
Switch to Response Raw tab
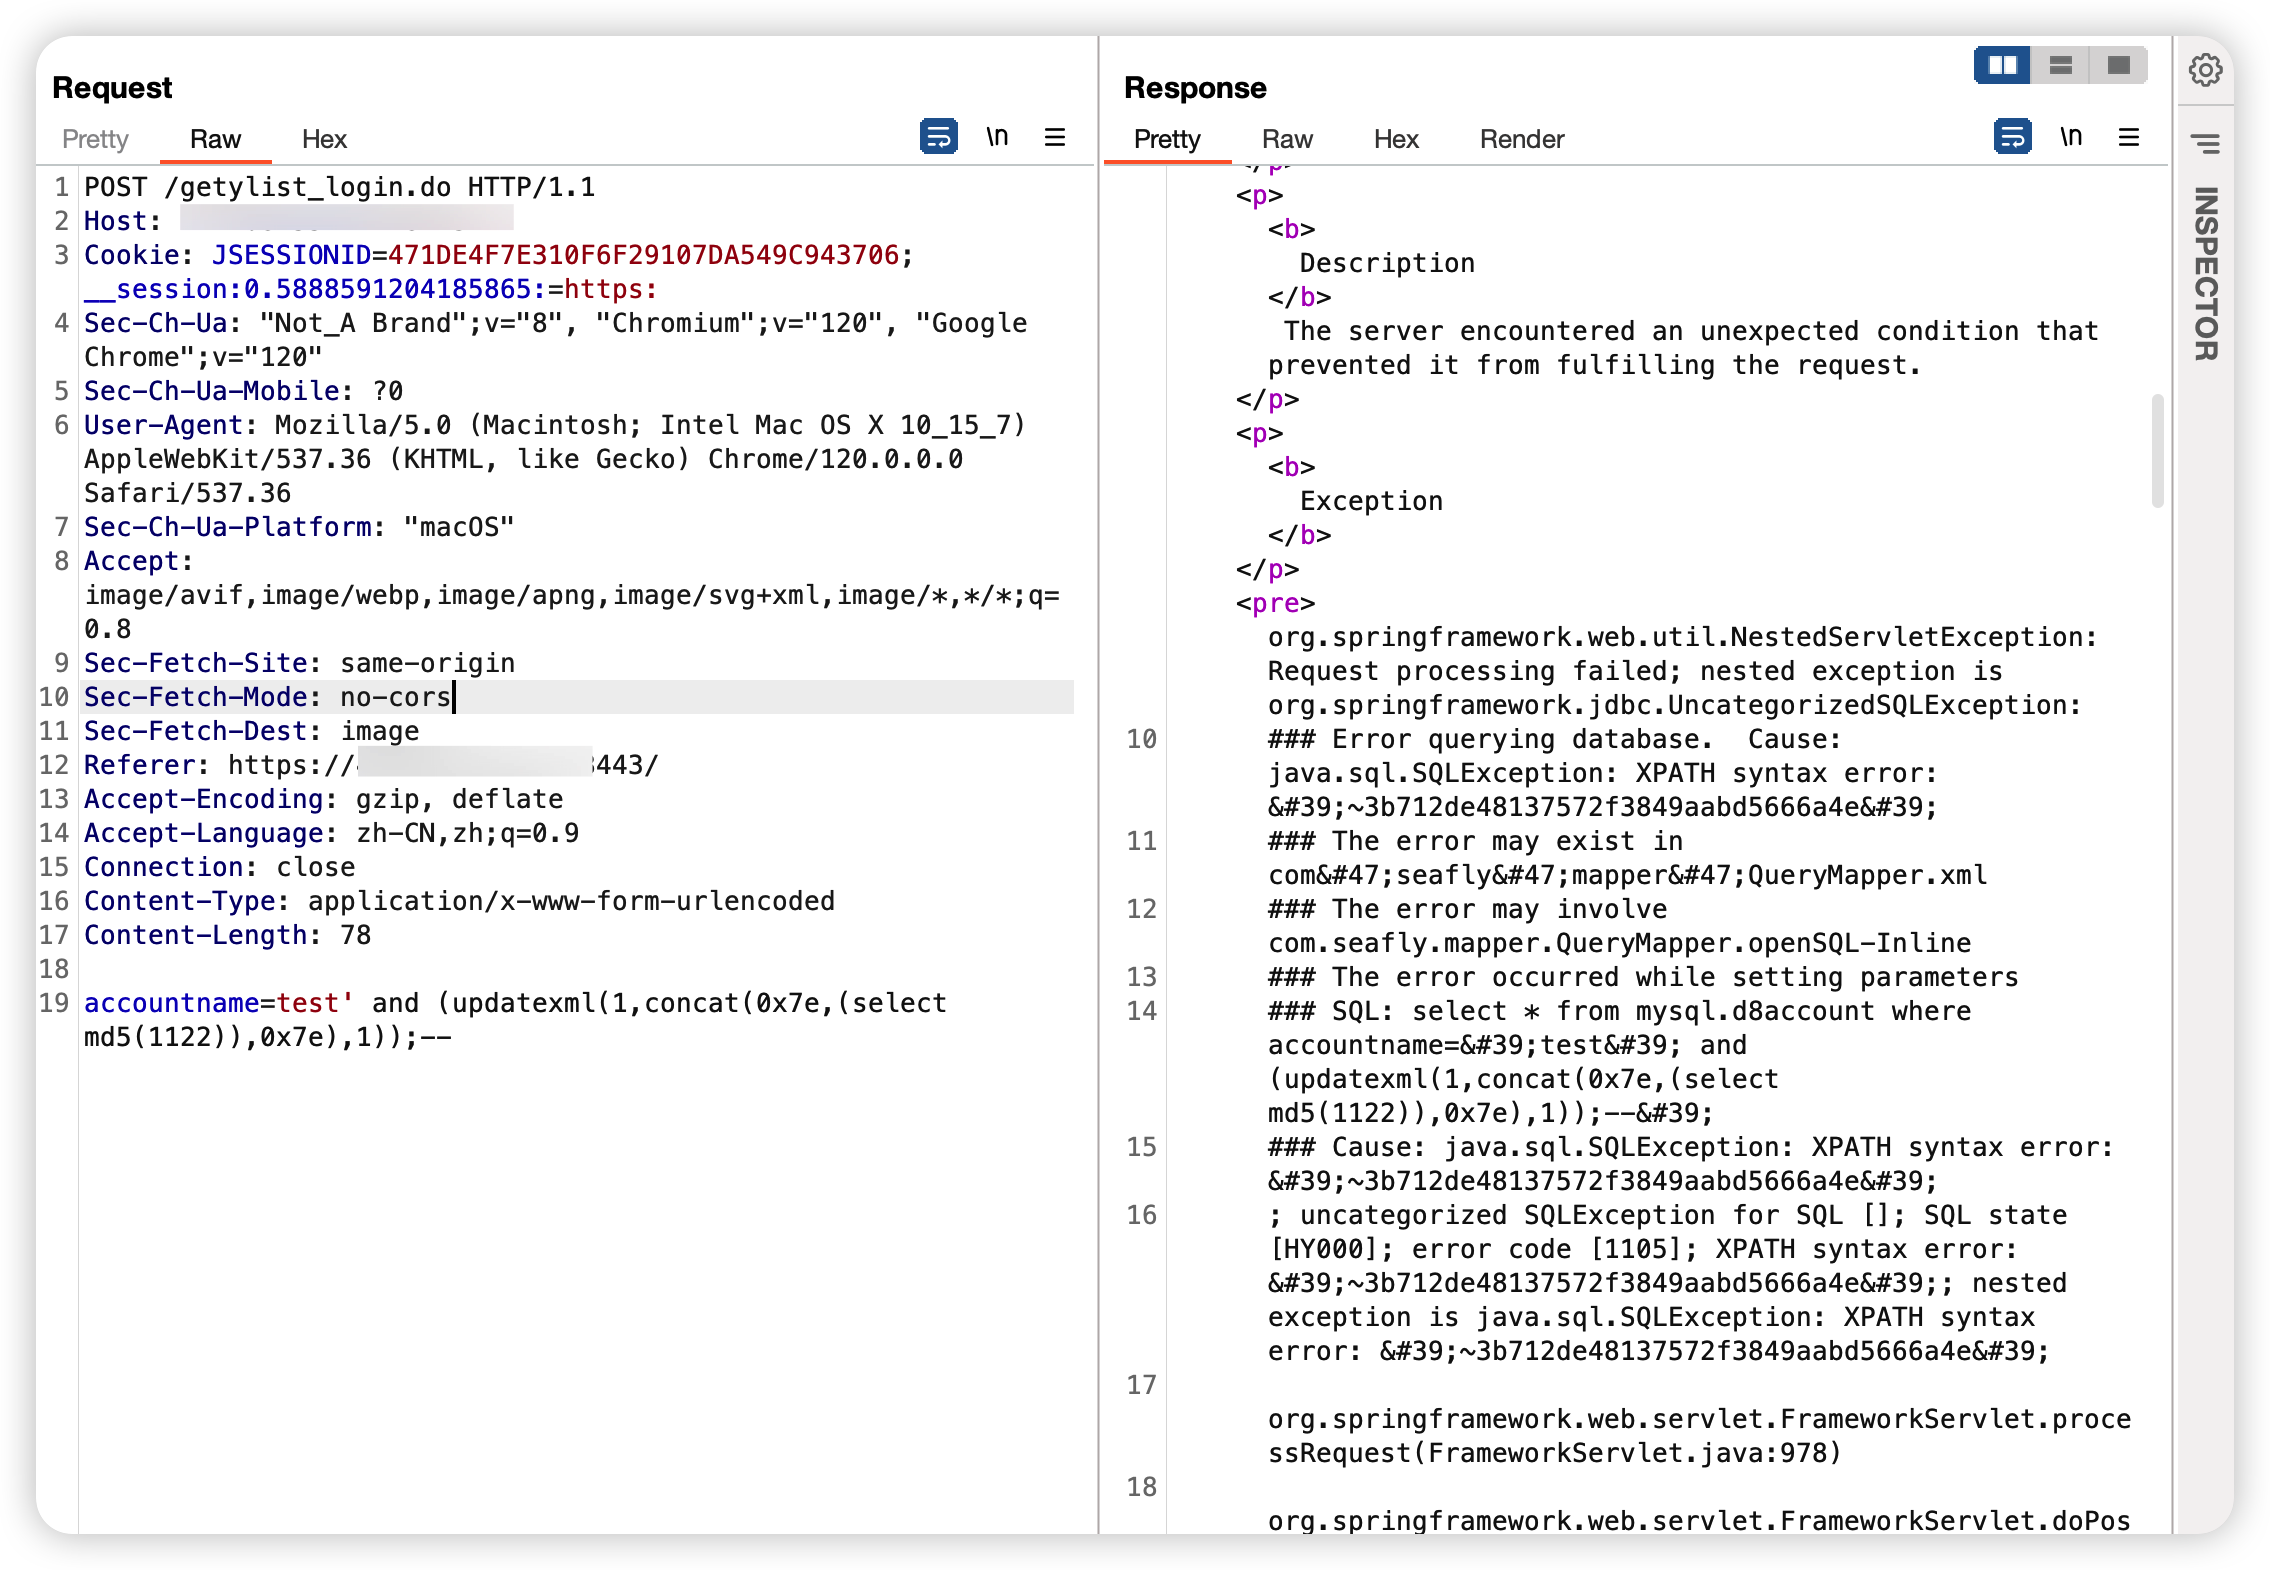click(x=1287, y=139)
